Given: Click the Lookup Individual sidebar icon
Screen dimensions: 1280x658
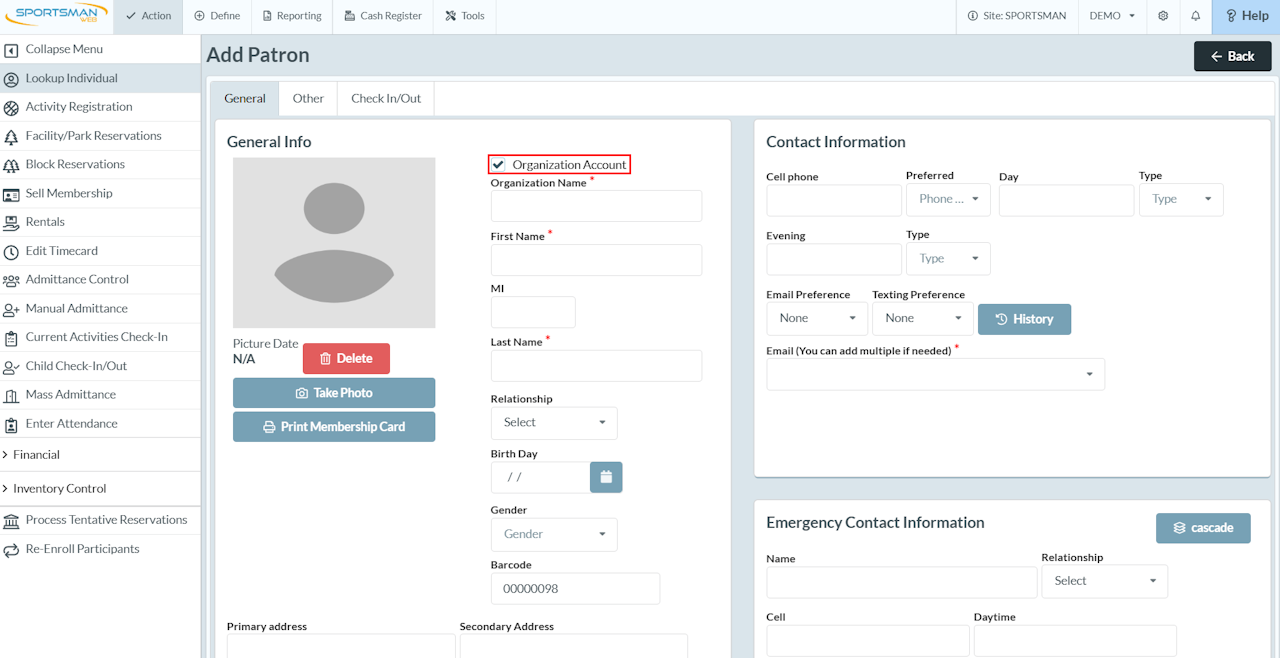Looking at the screenshot, I should click(x=11, y=79).
